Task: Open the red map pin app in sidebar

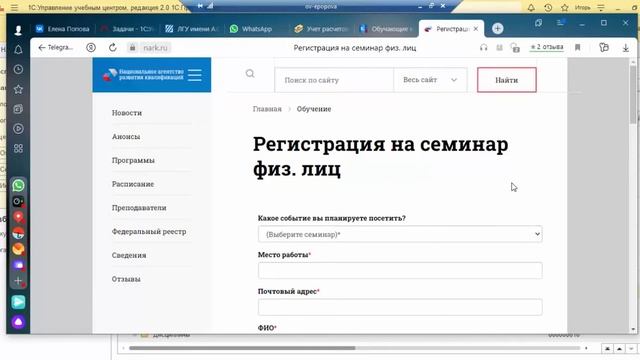Action: [18, 217]
